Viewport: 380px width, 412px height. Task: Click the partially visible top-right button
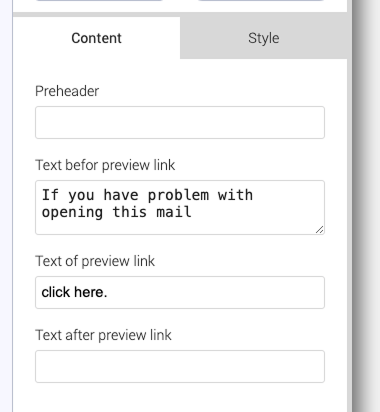(261, 0)
